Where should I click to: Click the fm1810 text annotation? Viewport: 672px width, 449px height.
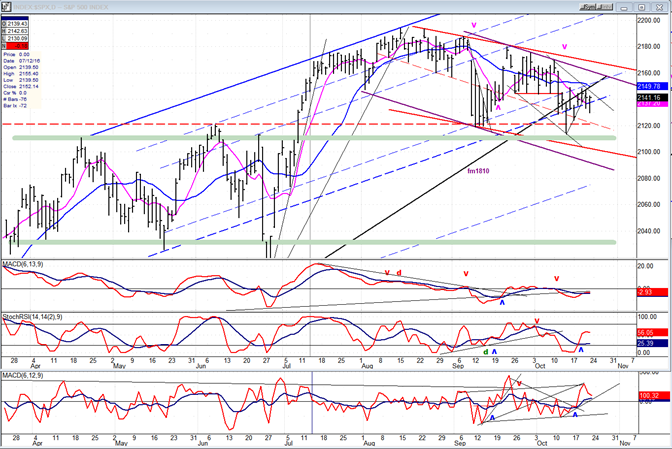click(x=478, y=171)
